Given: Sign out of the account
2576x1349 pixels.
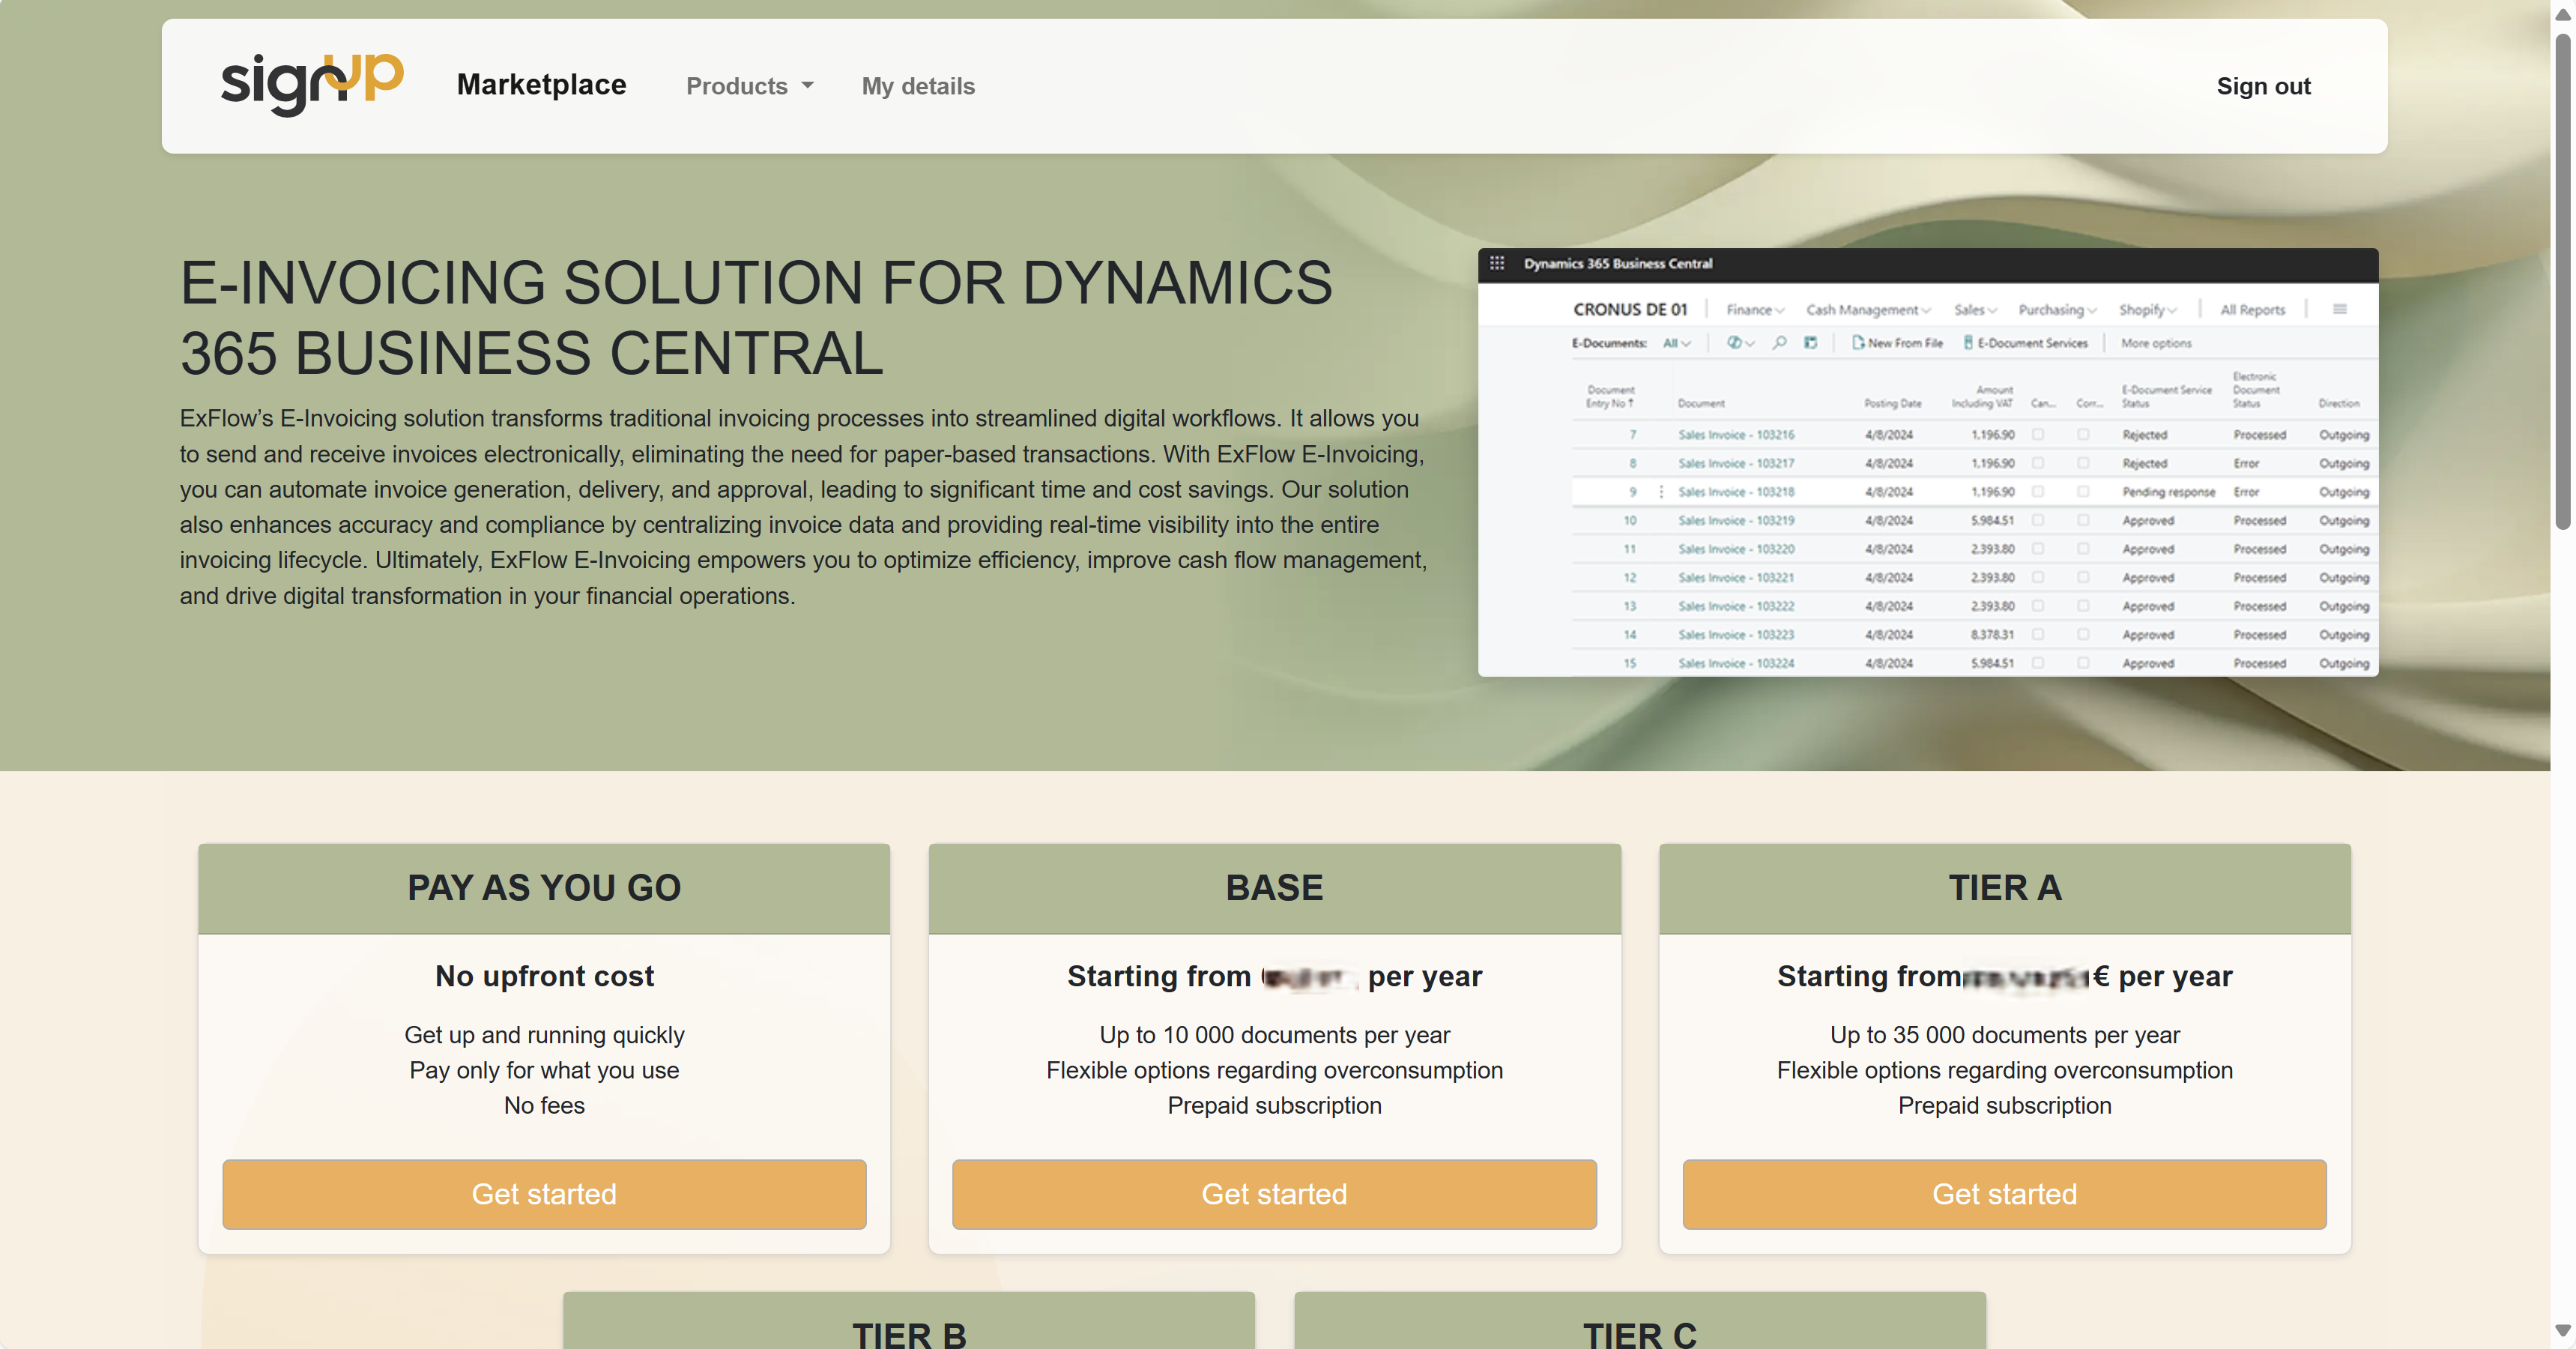Looking at the screenshot, I should (x=2262, y=86).
